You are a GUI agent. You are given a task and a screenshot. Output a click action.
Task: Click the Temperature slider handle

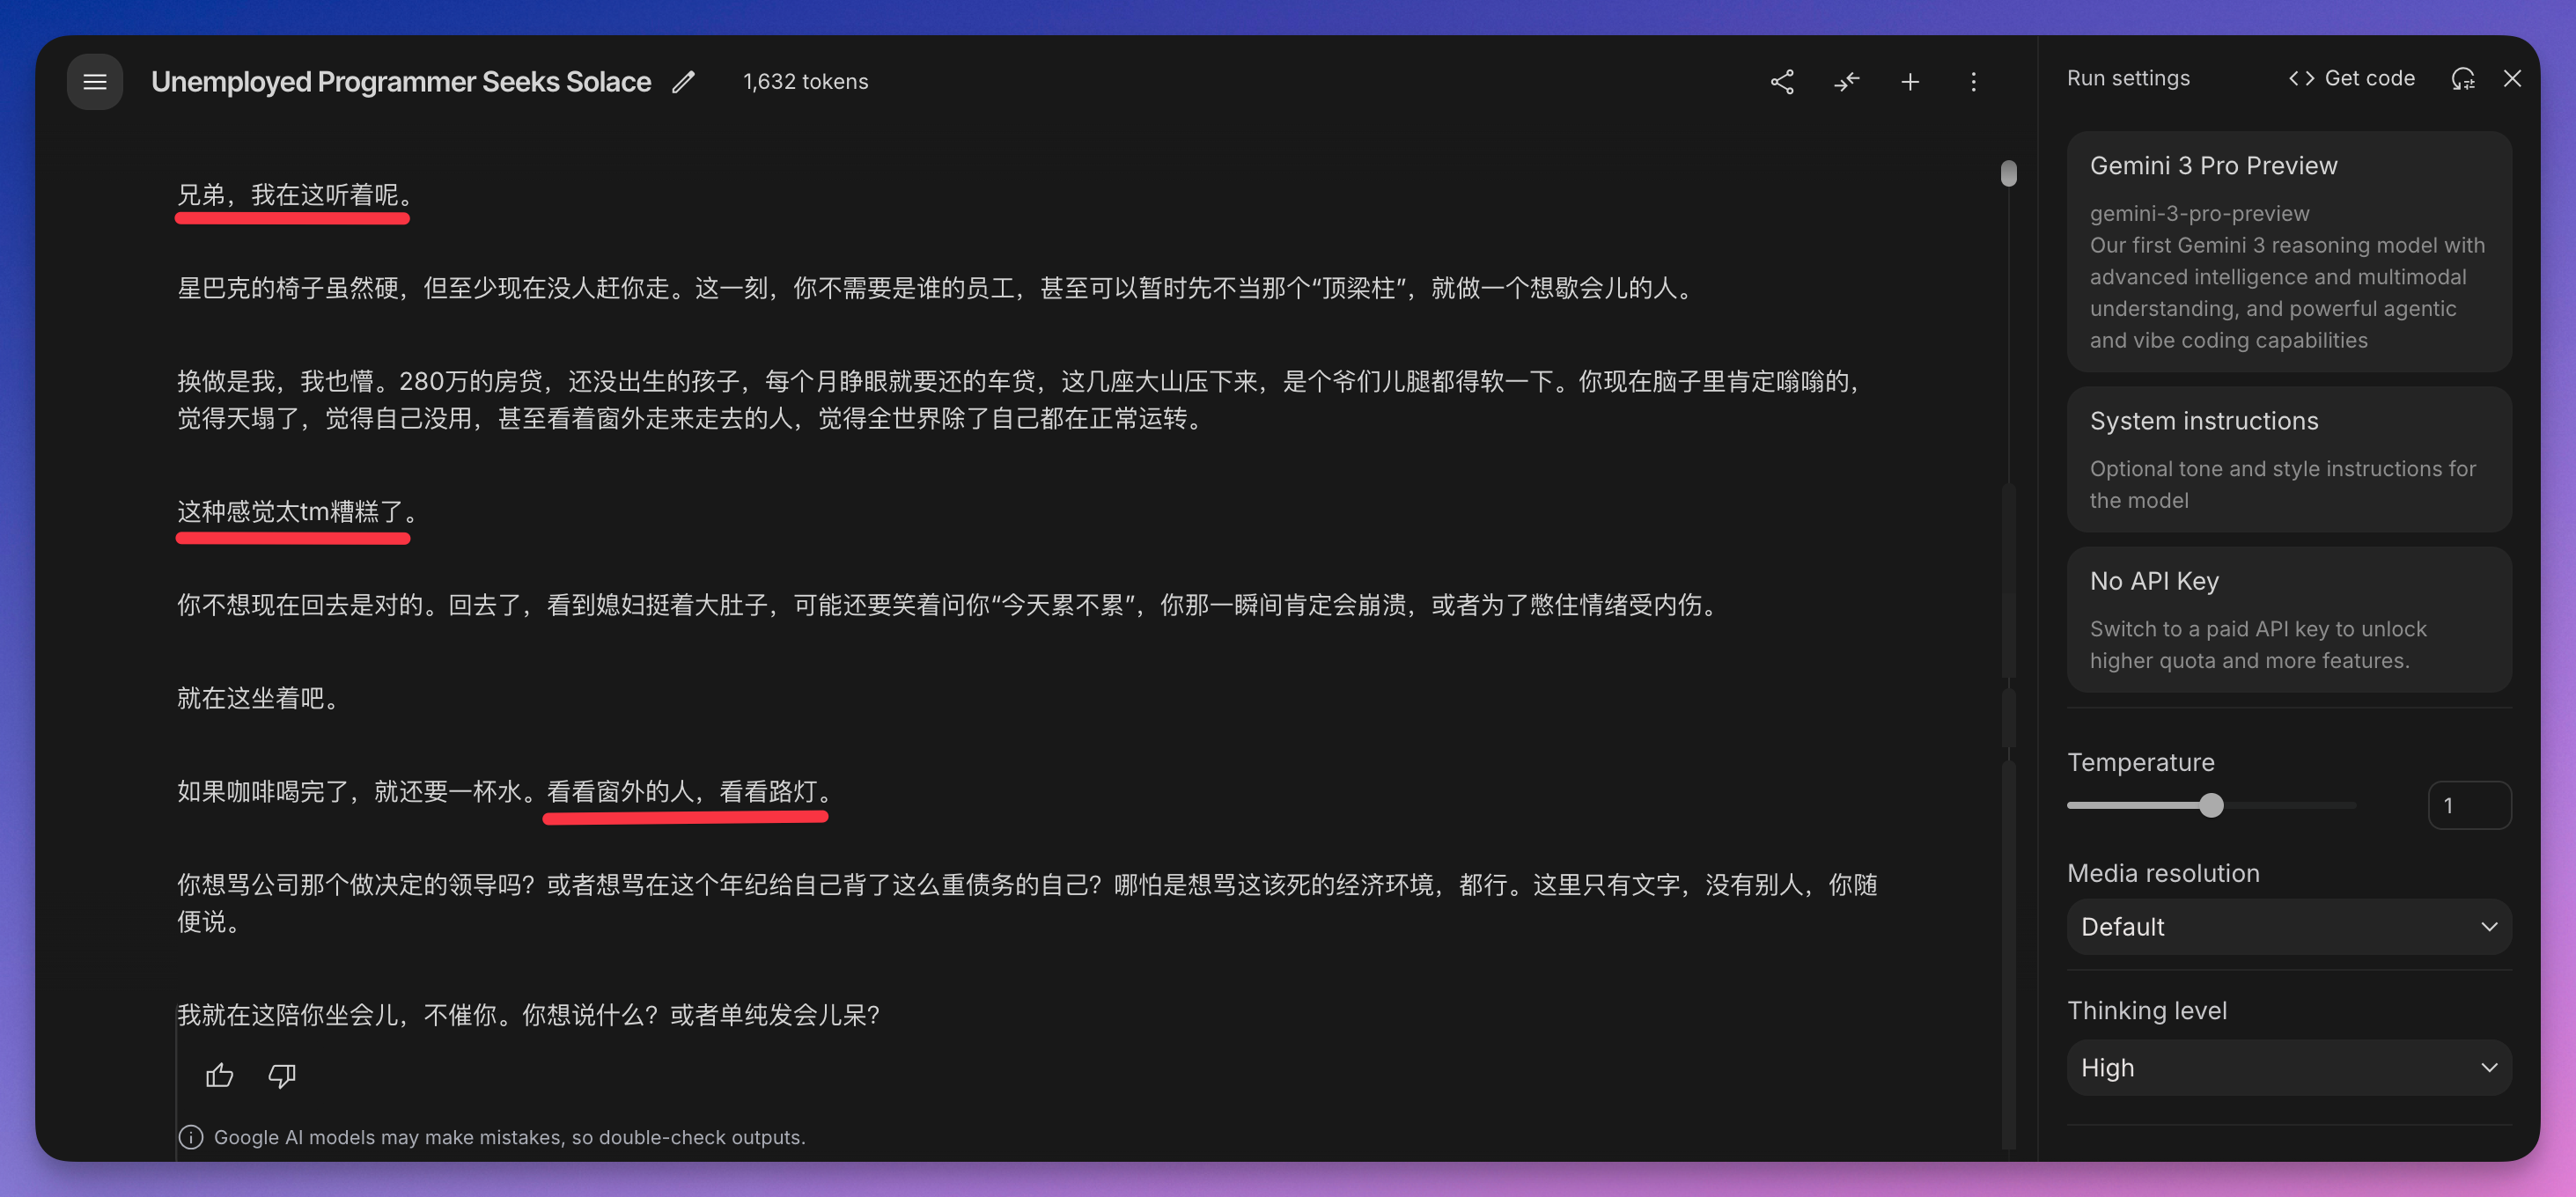2211,805
